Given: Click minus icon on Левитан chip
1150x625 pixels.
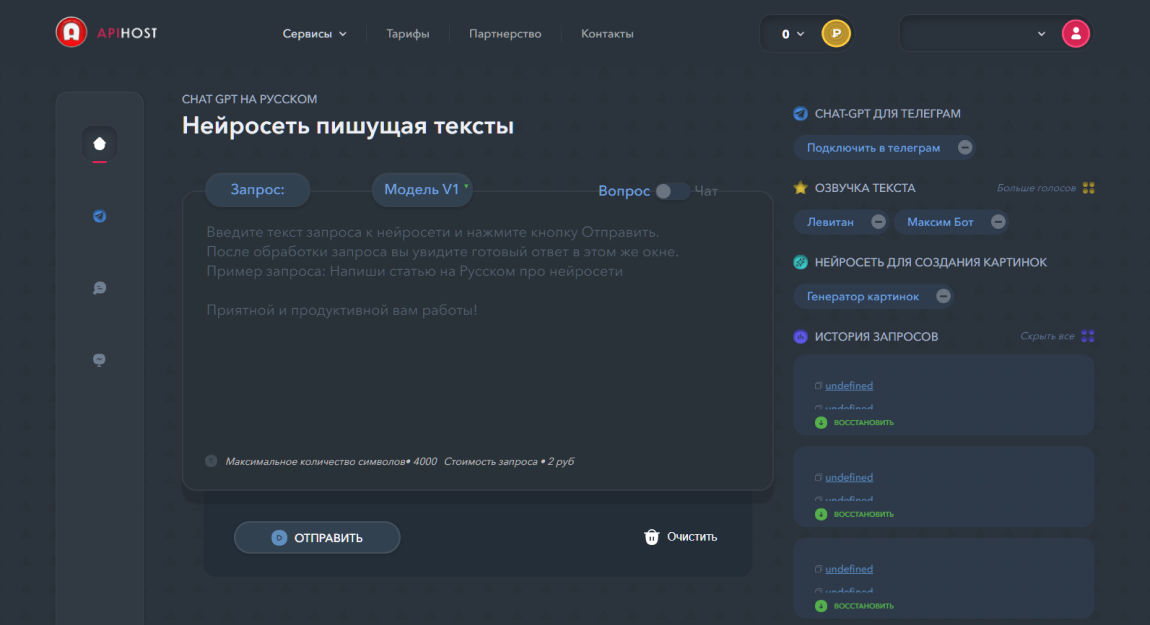Looking at the screenshot, I should coord(878,222).
